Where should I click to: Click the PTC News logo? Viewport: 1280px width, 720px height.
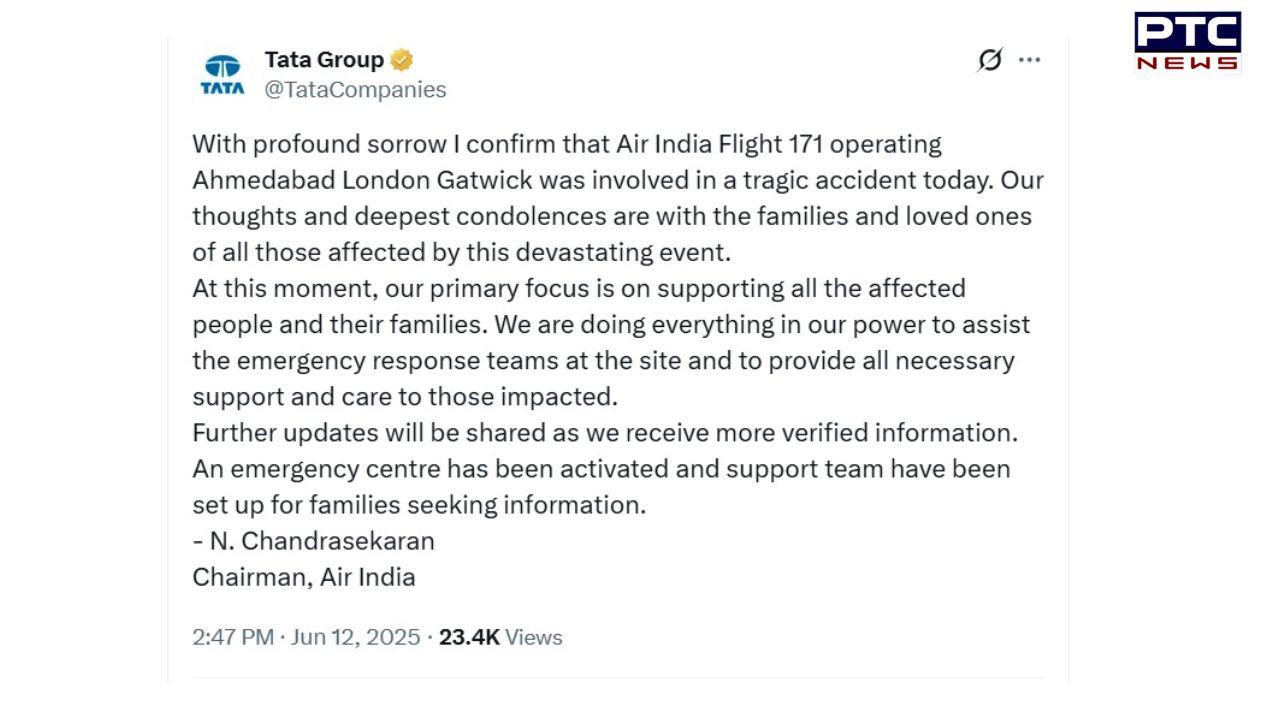click(x=1187, y=42)
